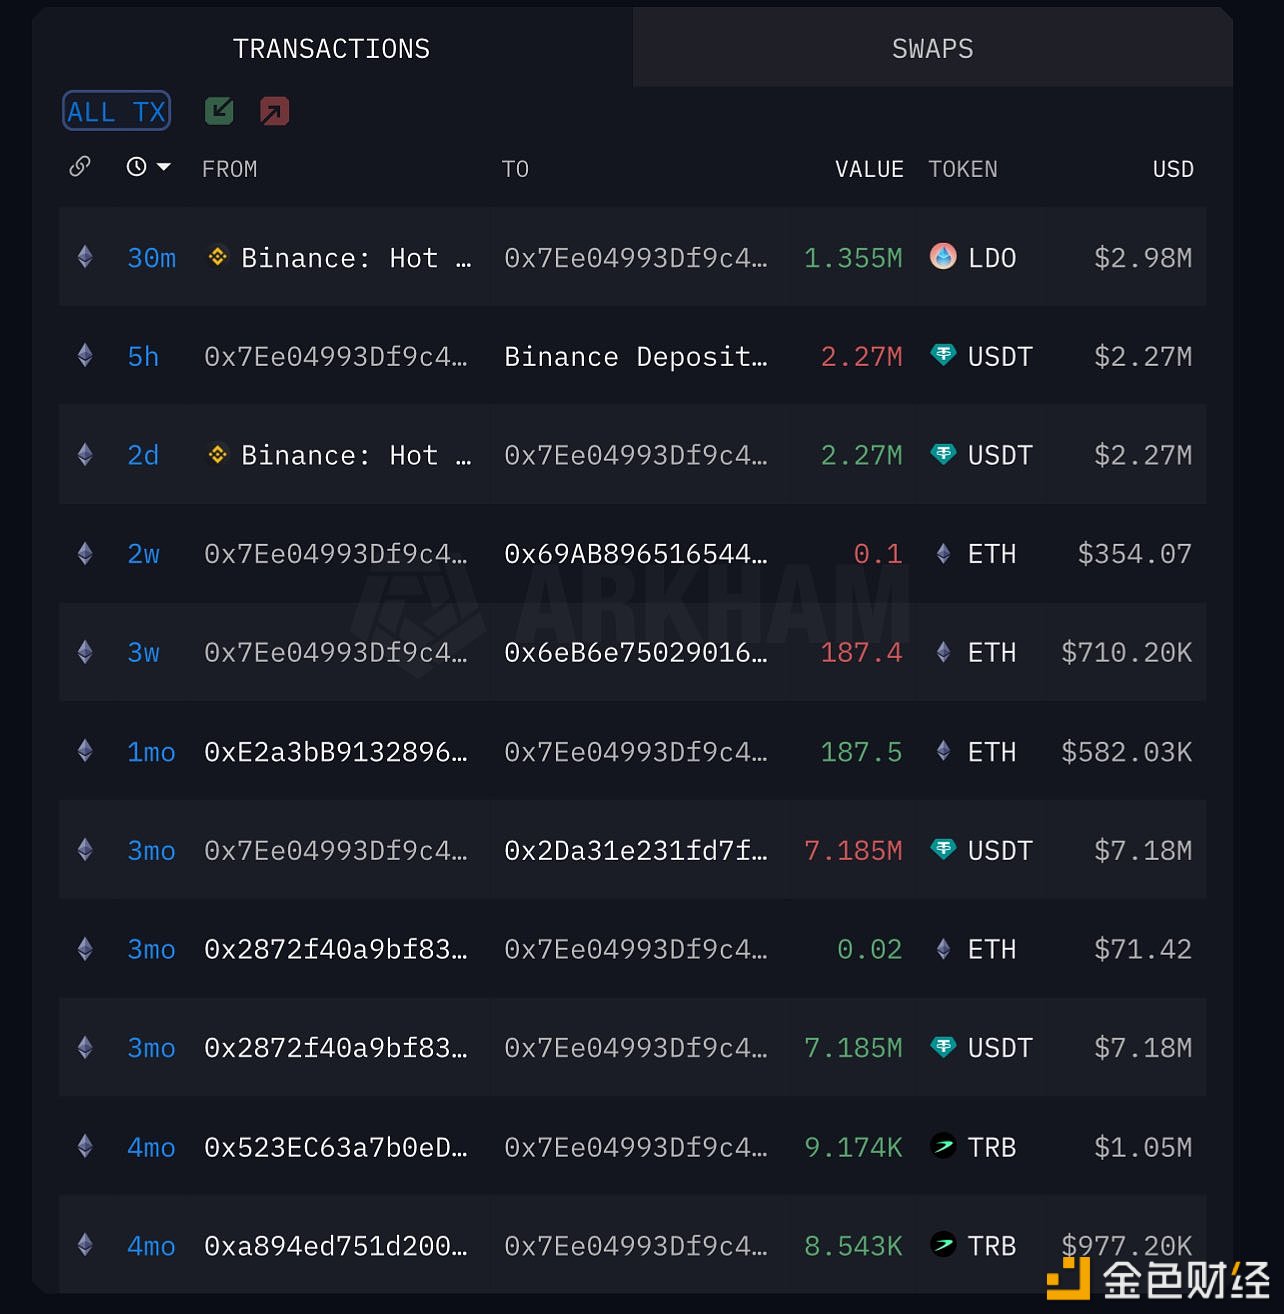Image resolution: width=1284 pixels, height=1314 pixels.
Task: Open the 2d transaction link
Action: pos(143,455)
